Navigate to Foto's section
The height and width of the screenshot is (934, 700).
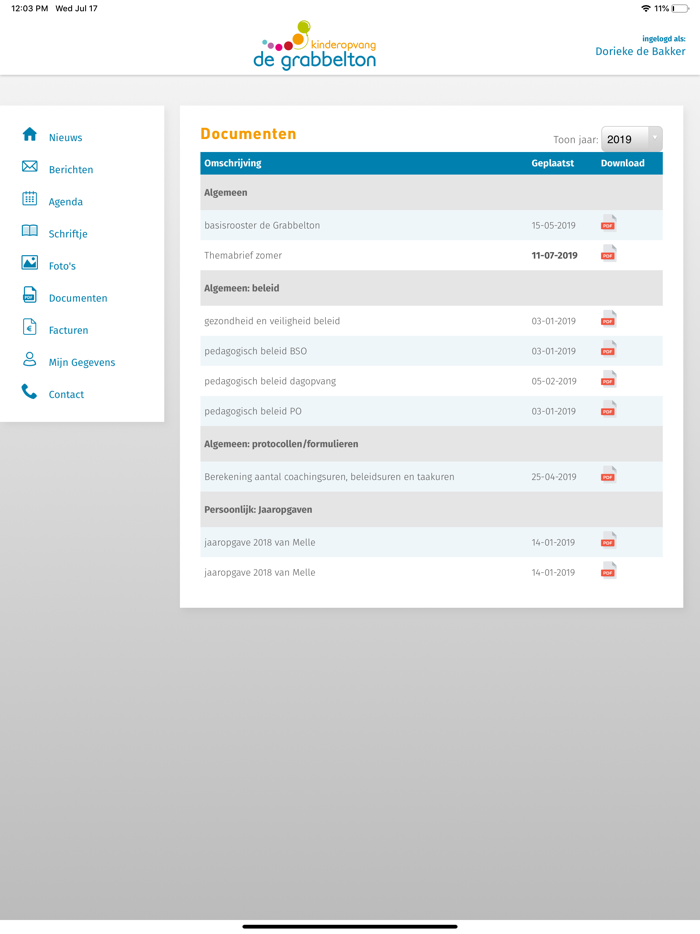pos(62,266)
